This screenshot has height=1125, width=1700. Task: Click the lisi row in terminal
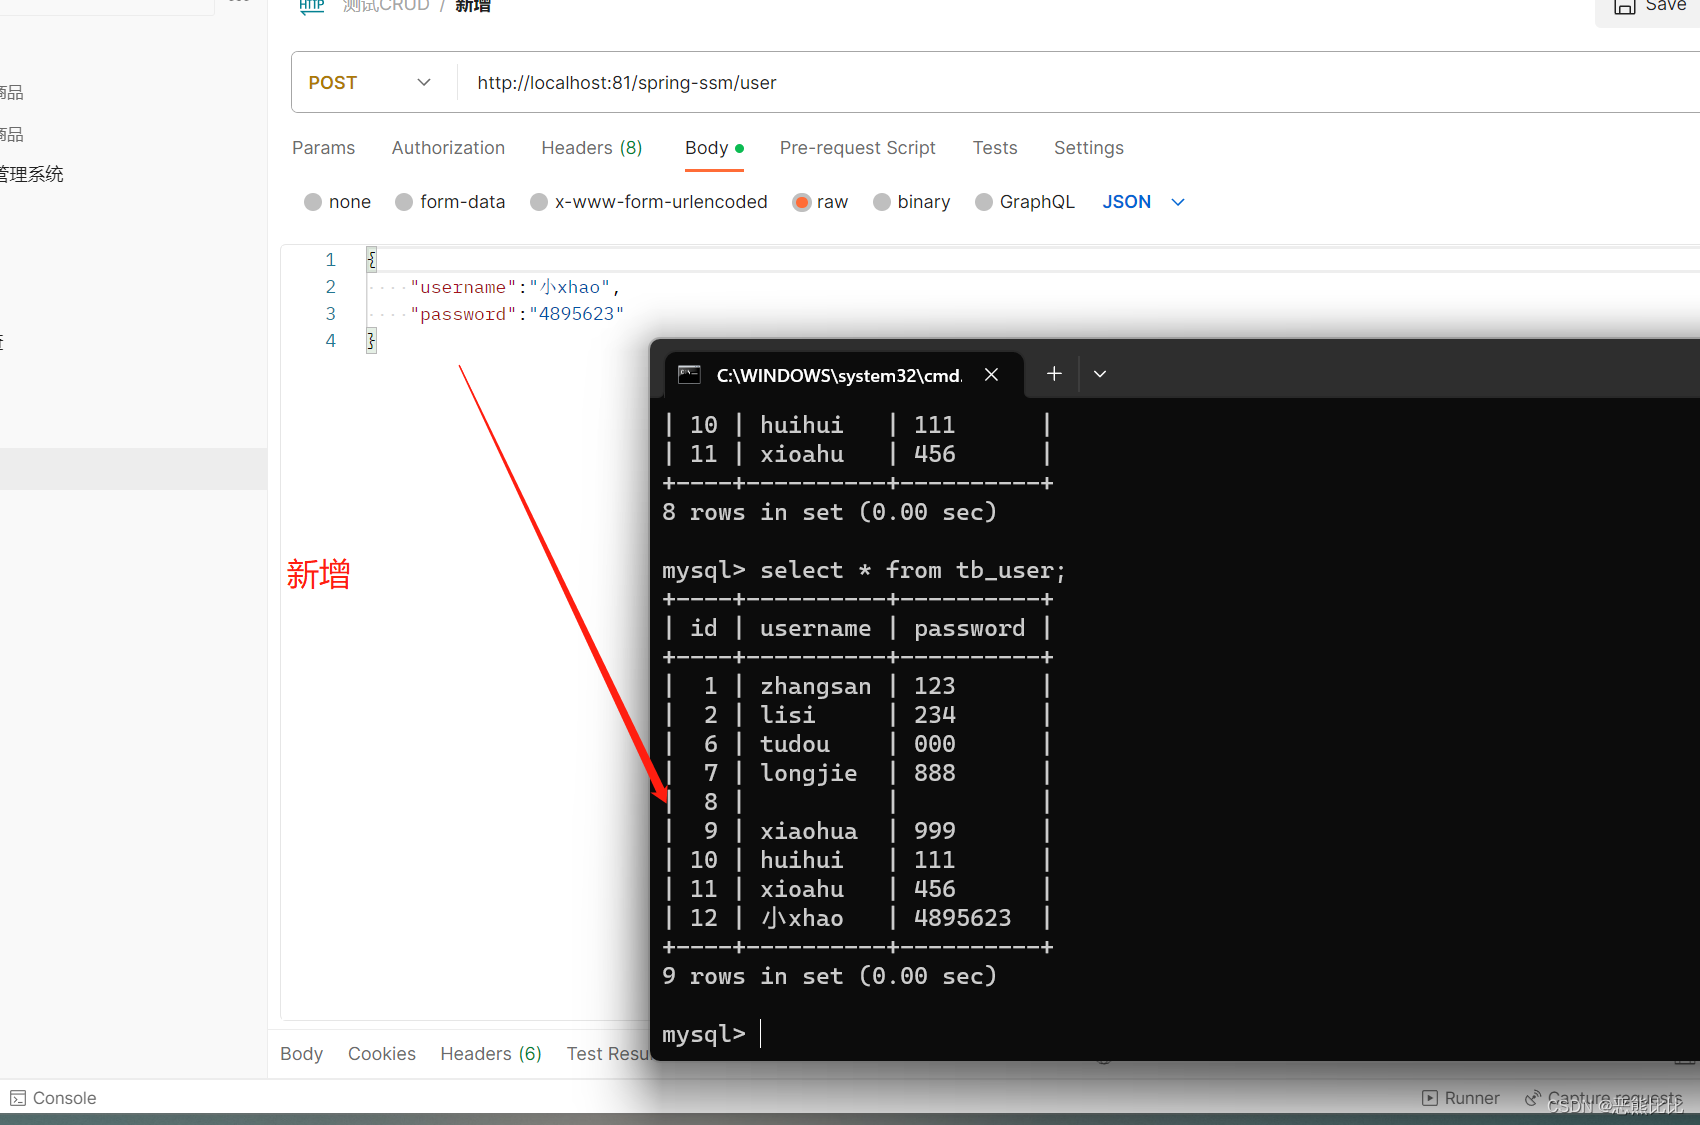pyautogui.click(x=858, y=715)
